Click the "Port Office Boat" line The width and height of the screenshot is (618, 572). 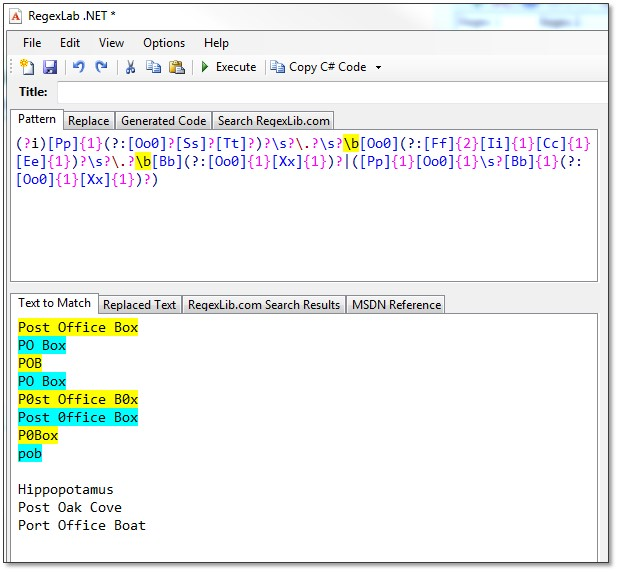[x=82, y=525]
